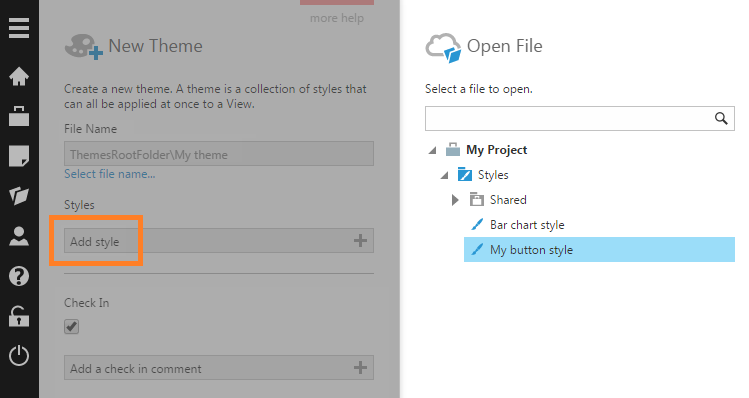Click the plus icon in Add style
749x398 pixels.
click(360, 240)
